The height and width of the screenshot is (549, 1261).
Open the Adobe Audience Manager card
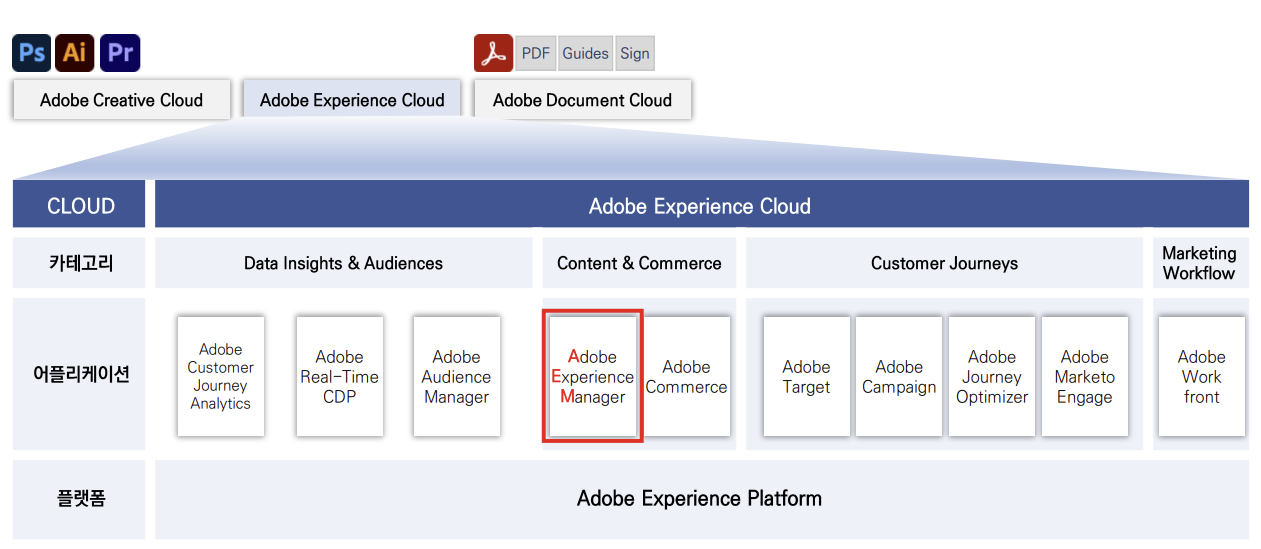pos(457,376)
